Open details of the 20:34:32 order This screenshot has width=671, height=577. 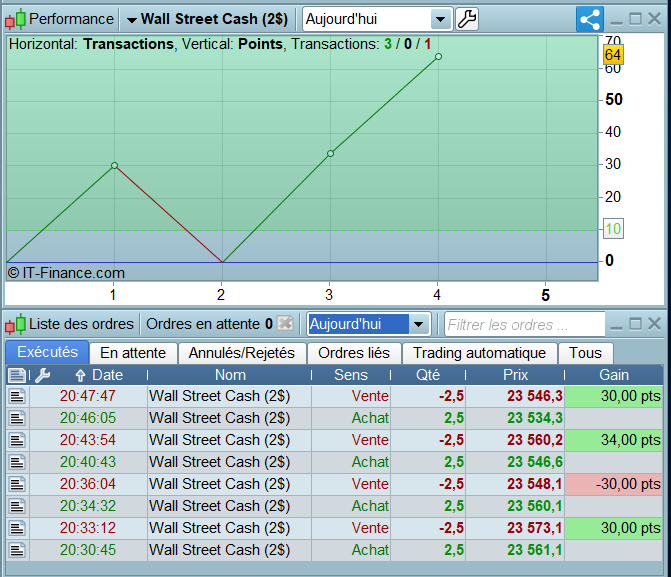17,506
